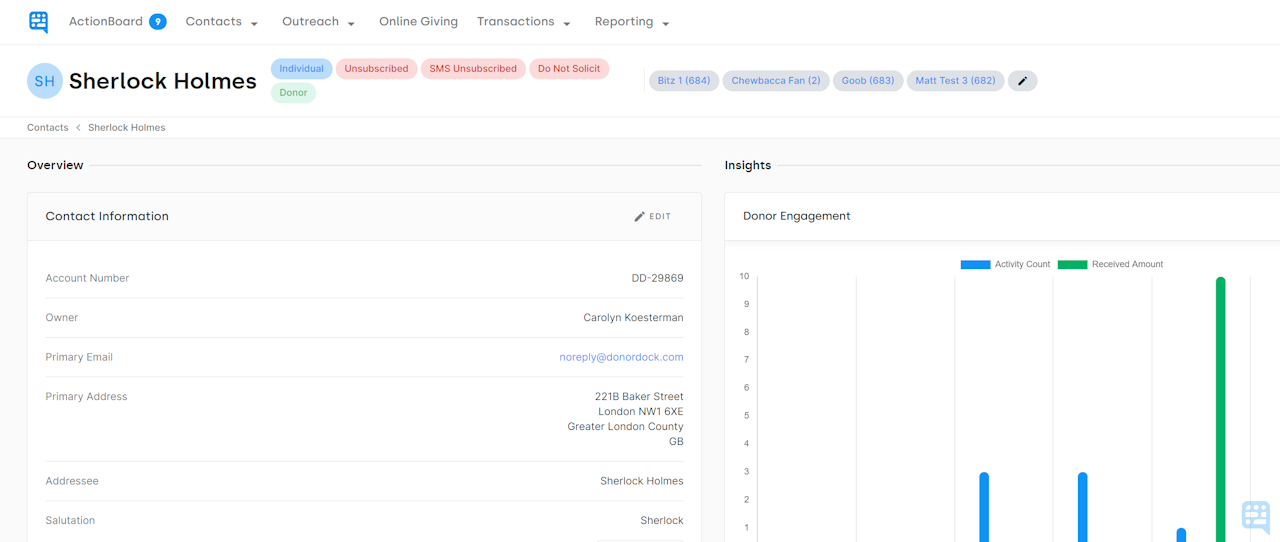Edit Contact Information
This screenshot has width=1280, height=542.
pos(653,216)
